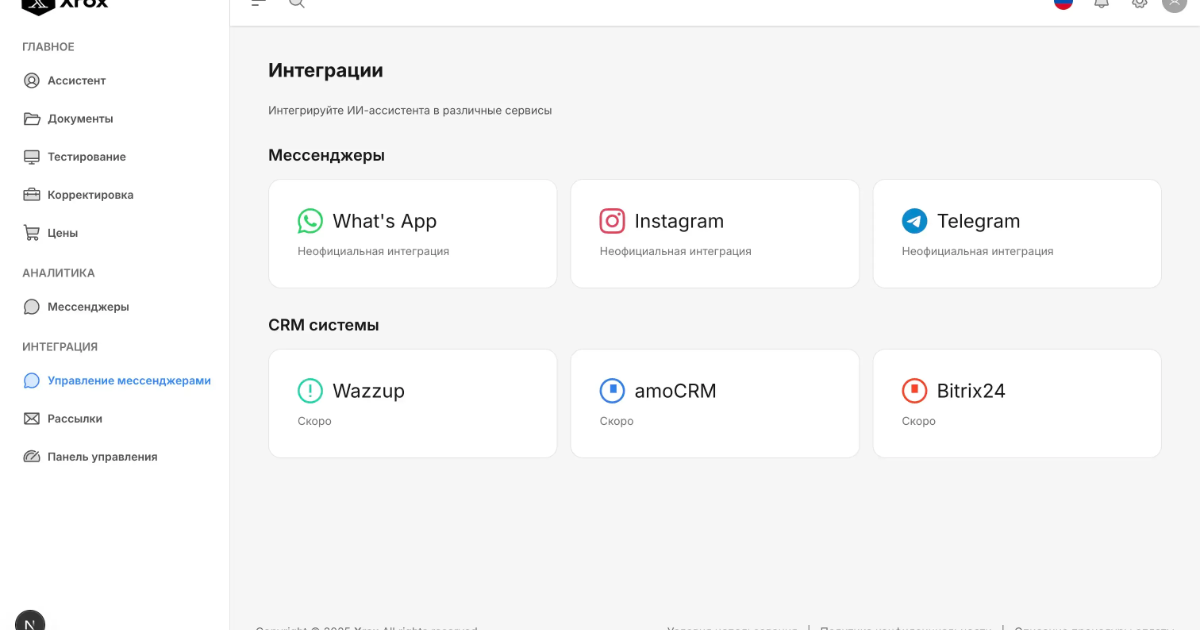Viewport: 1200px width, 630px height.
Task: Open the Instagram integration card
Action: (714, 234)
